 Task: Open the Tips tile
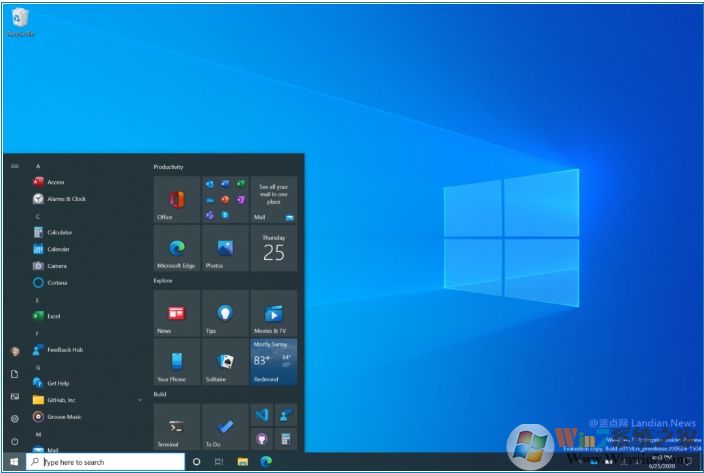point(225,314)
